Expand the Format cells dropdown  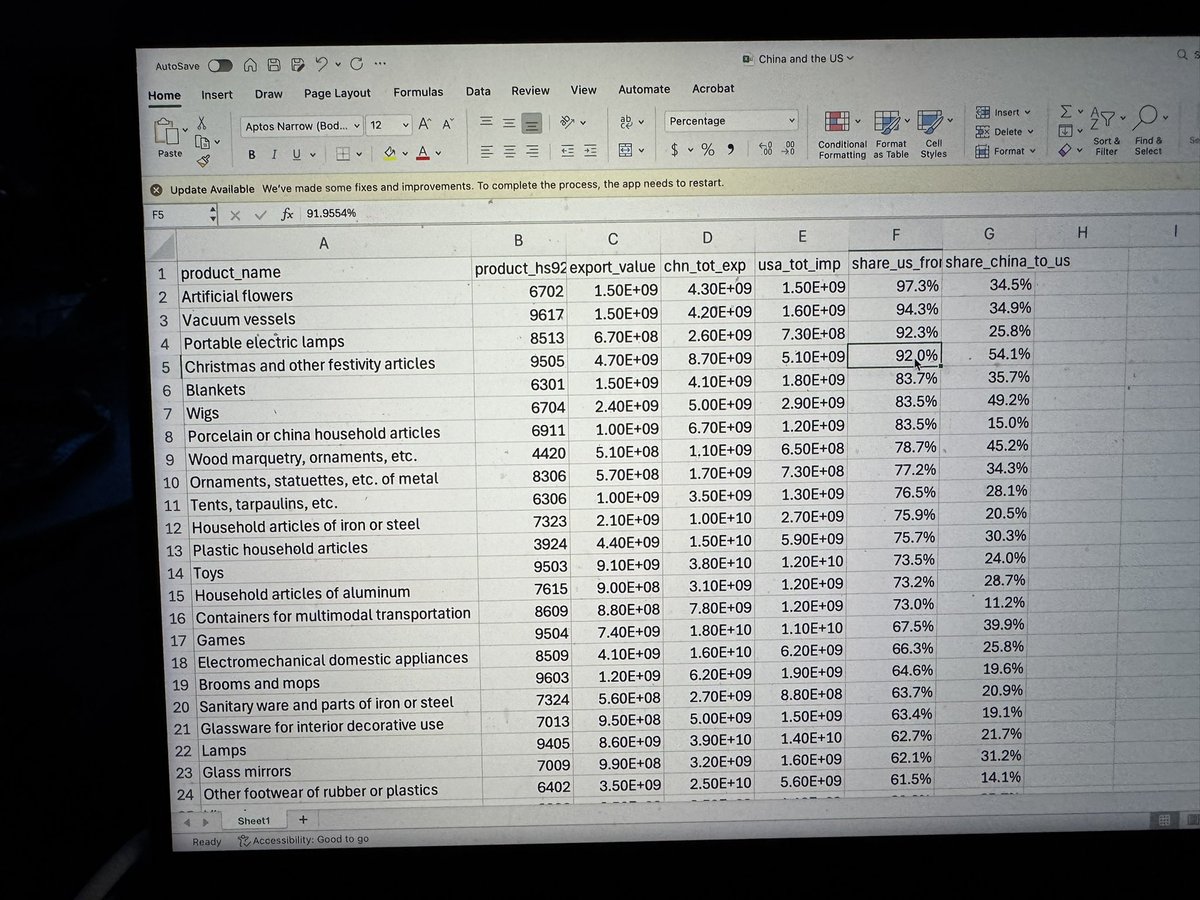[x=1031, y=151]
